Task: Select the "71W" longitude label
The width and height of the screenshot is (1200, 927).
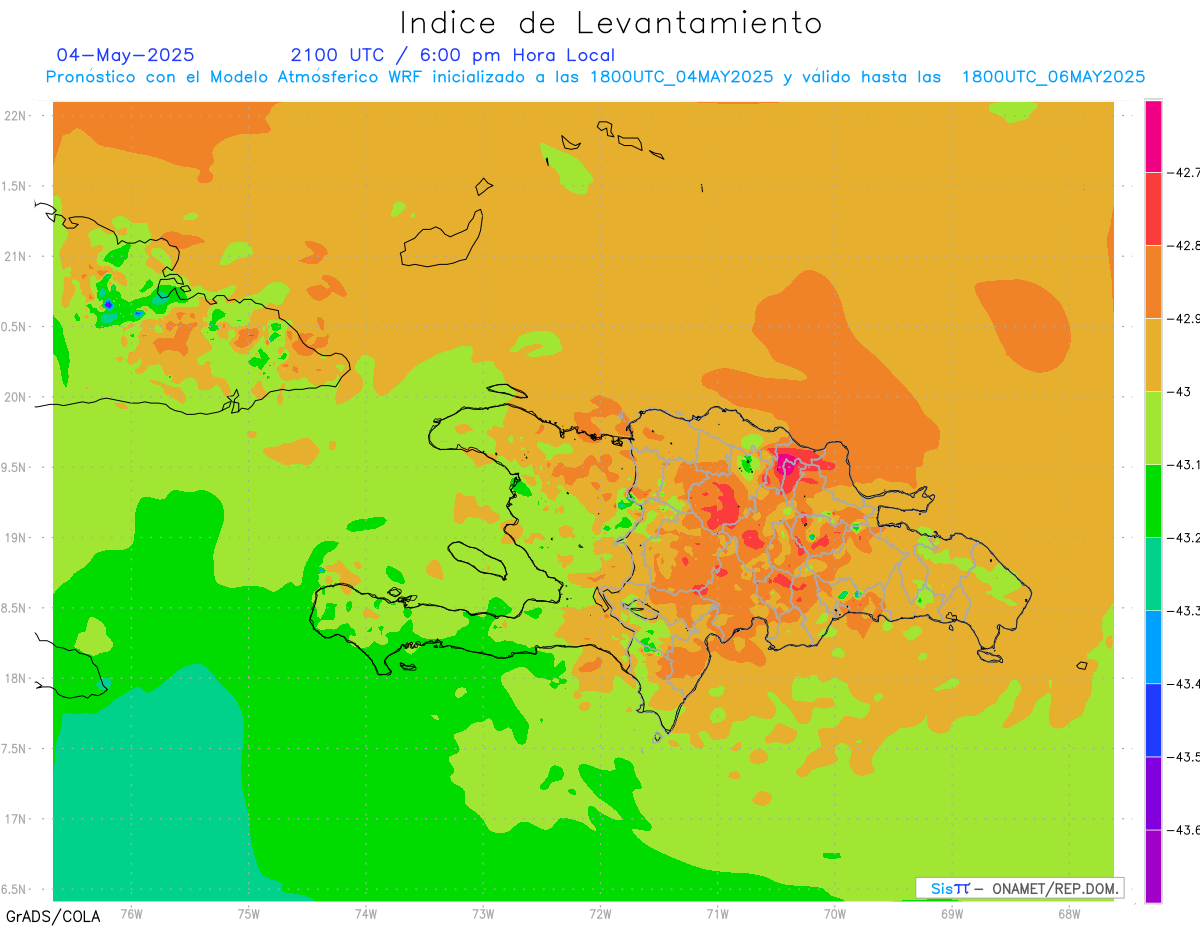Action: tap(717, 913)
